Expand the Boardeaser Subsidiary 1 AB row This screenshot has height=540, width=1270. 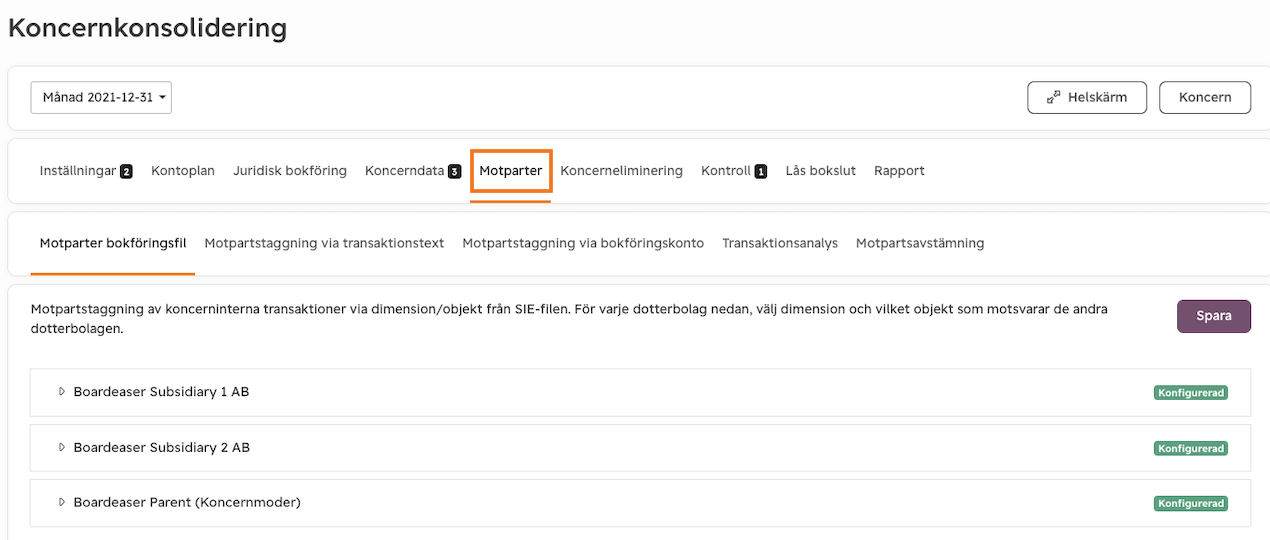640,392
